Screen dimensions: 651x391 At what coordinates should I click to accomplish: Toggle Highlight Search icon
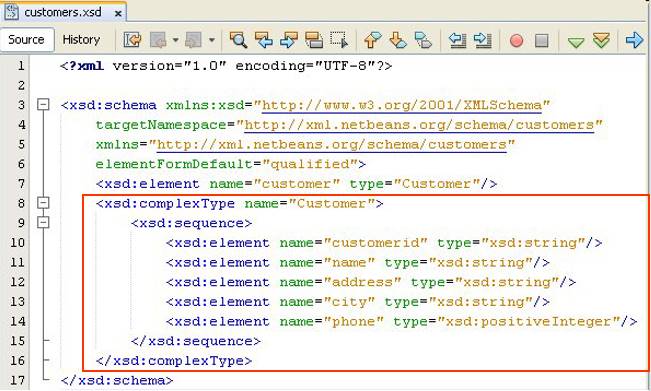[314, 40]
